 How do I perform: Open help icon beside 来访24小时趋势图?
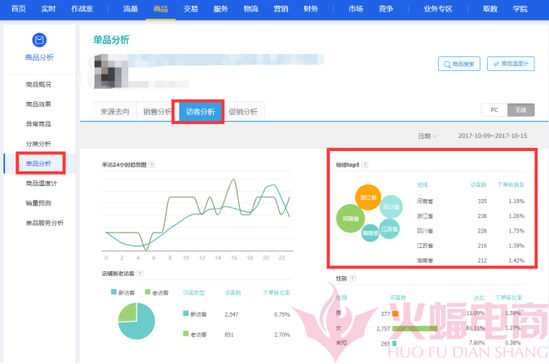(x=152, y=164)
